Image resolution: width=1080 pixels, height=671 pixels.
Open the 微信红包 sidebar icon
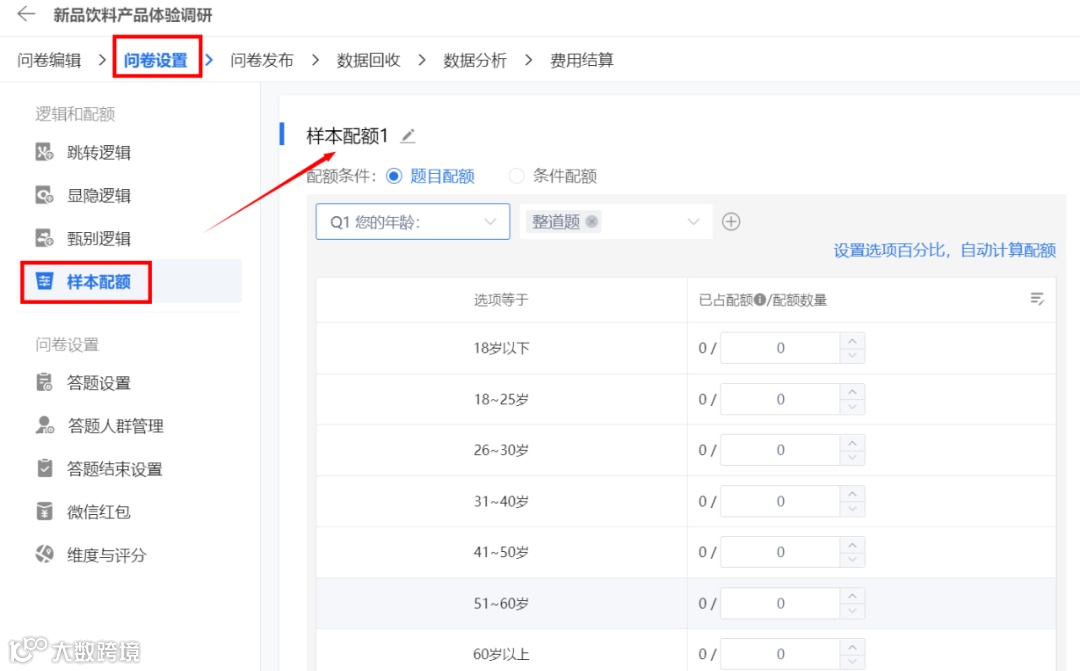tap(44, 511)
